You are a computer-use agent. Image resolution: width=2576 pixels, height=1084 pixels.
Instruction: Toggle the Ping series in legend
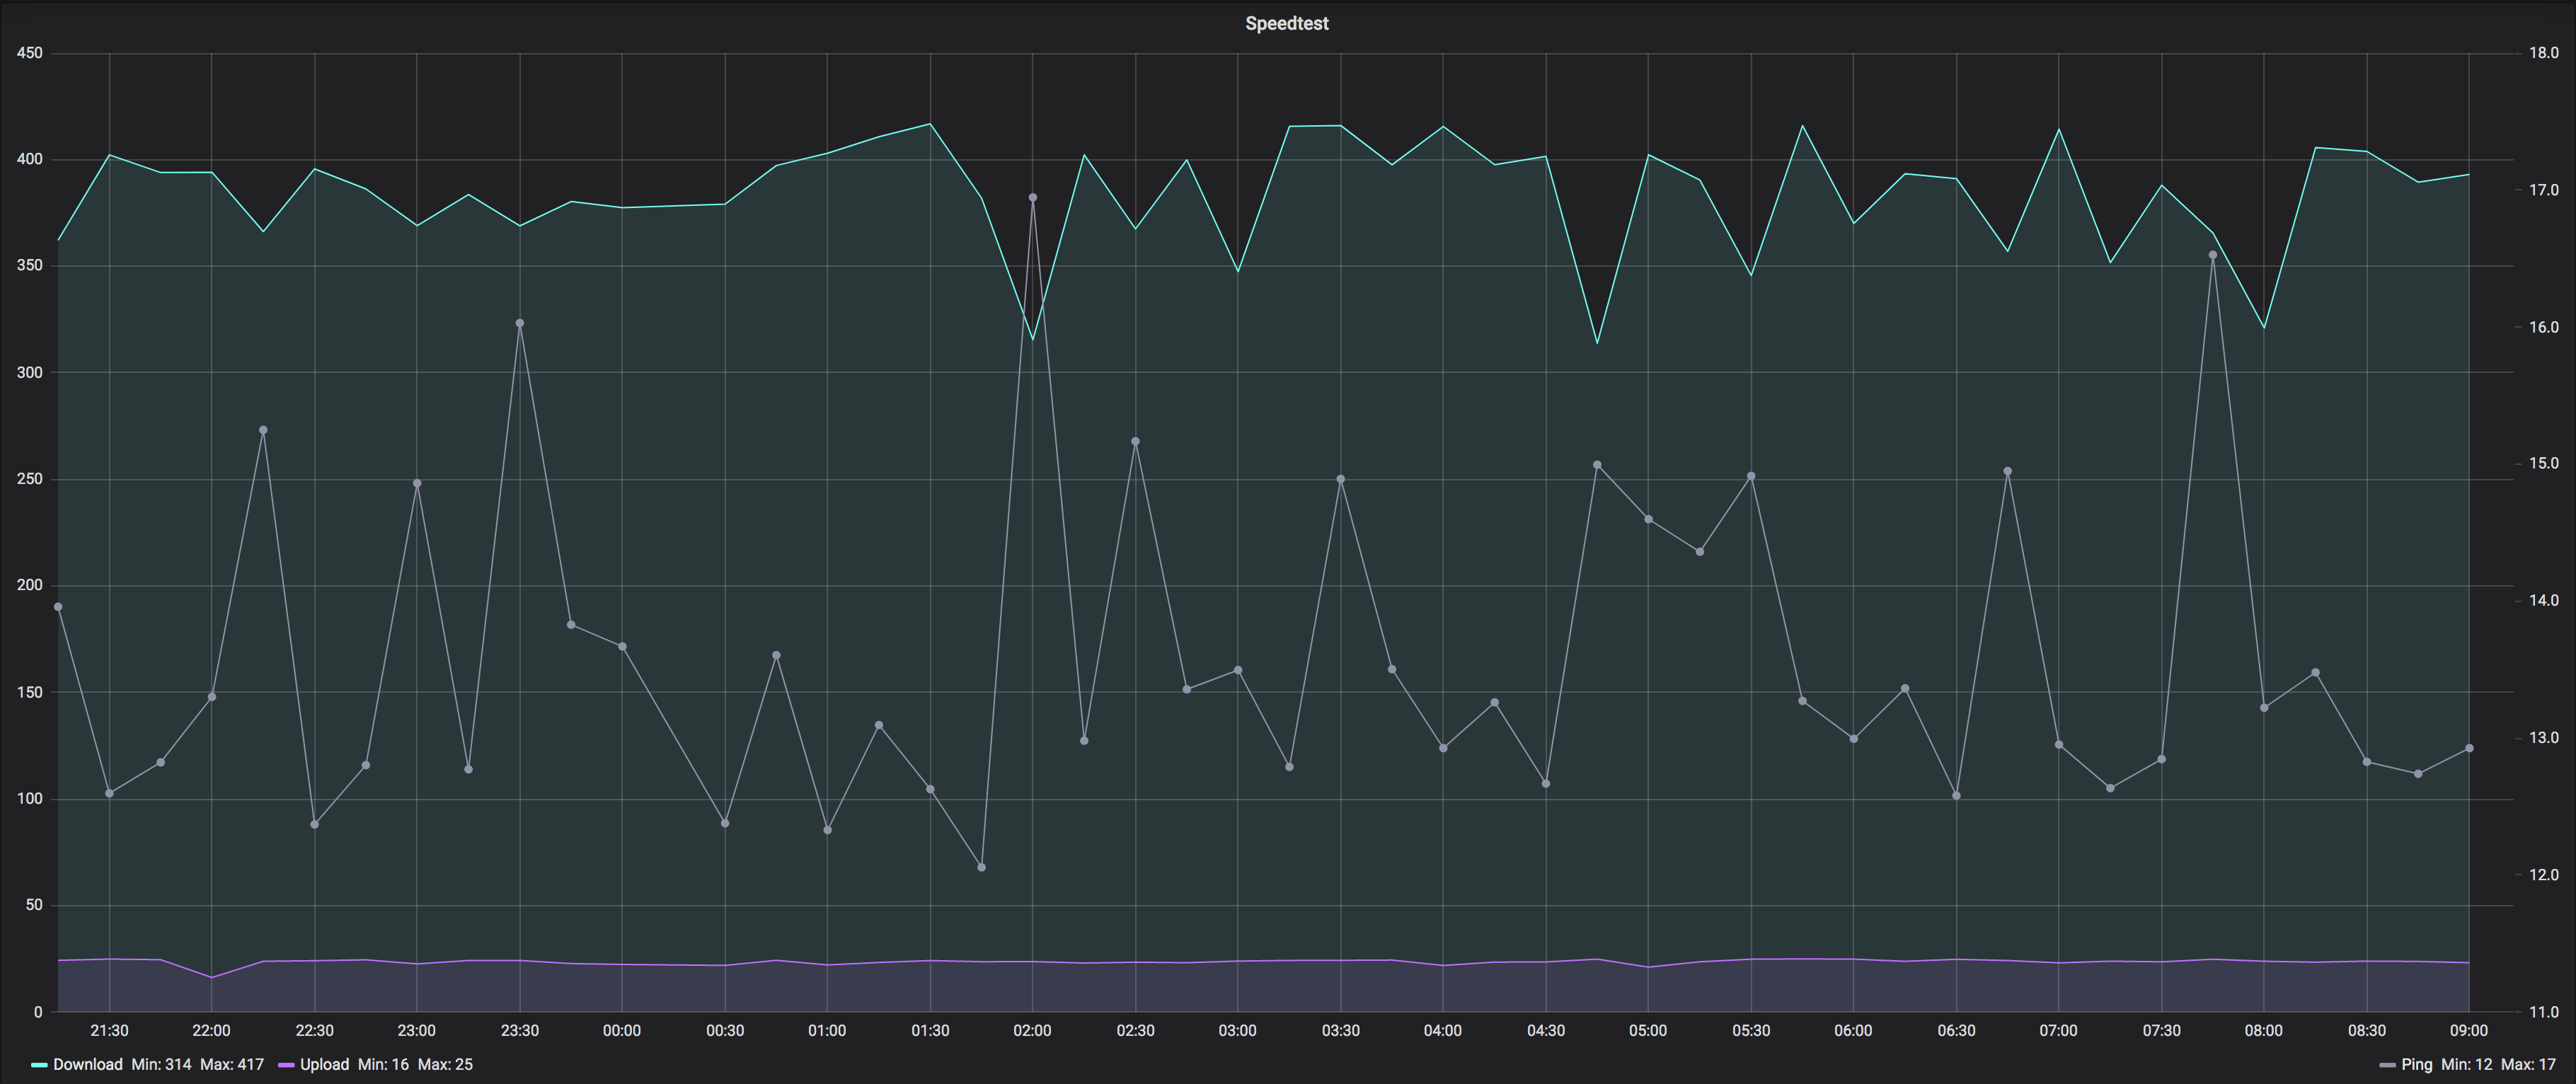pos(2416,1064)
